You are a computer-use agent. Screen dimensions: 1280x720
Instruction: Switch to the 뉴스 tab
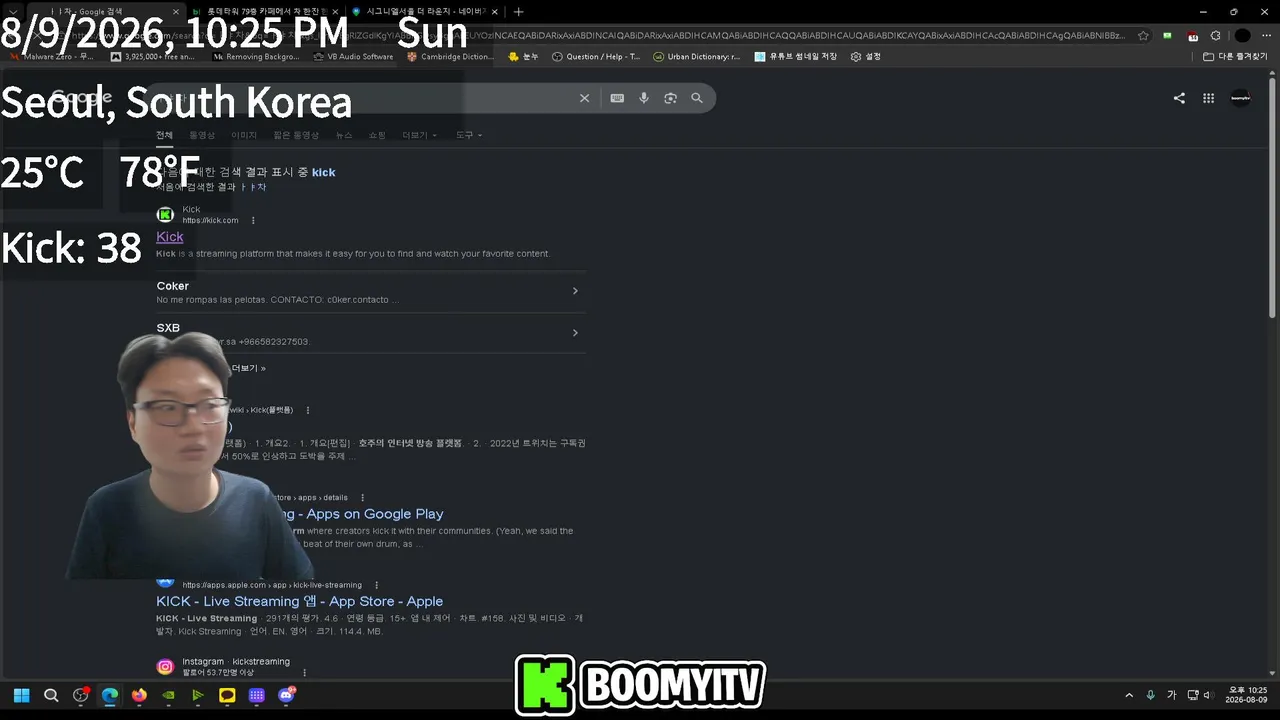[x=344, y=135]
